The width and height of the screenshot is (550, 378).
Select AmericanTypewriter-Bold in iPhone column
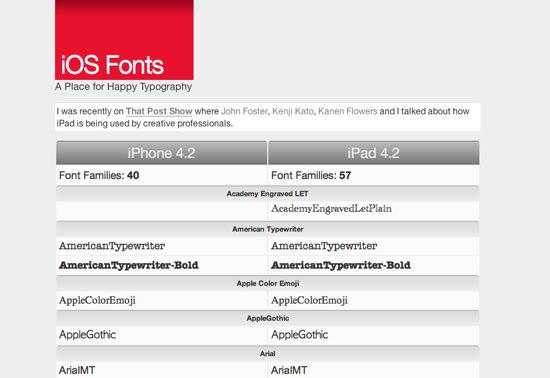click(129, 265)
